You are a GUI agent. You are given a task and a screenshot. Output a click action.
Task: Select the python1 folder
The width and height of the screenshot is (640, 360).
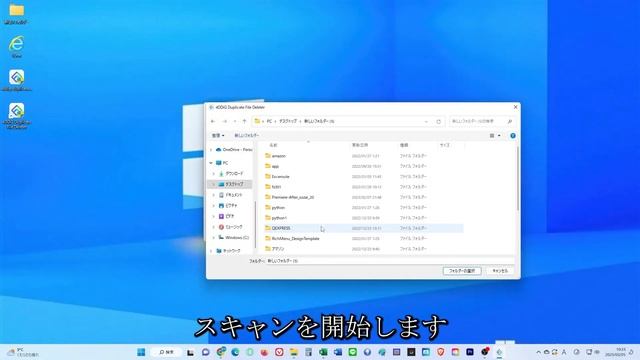(x=279, y=218)
